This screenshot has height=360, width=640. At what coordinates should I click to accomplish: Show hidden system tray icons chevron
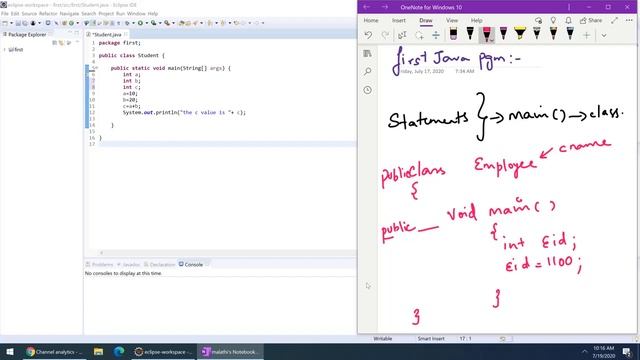pyautogui.click(x=584, y=351)
